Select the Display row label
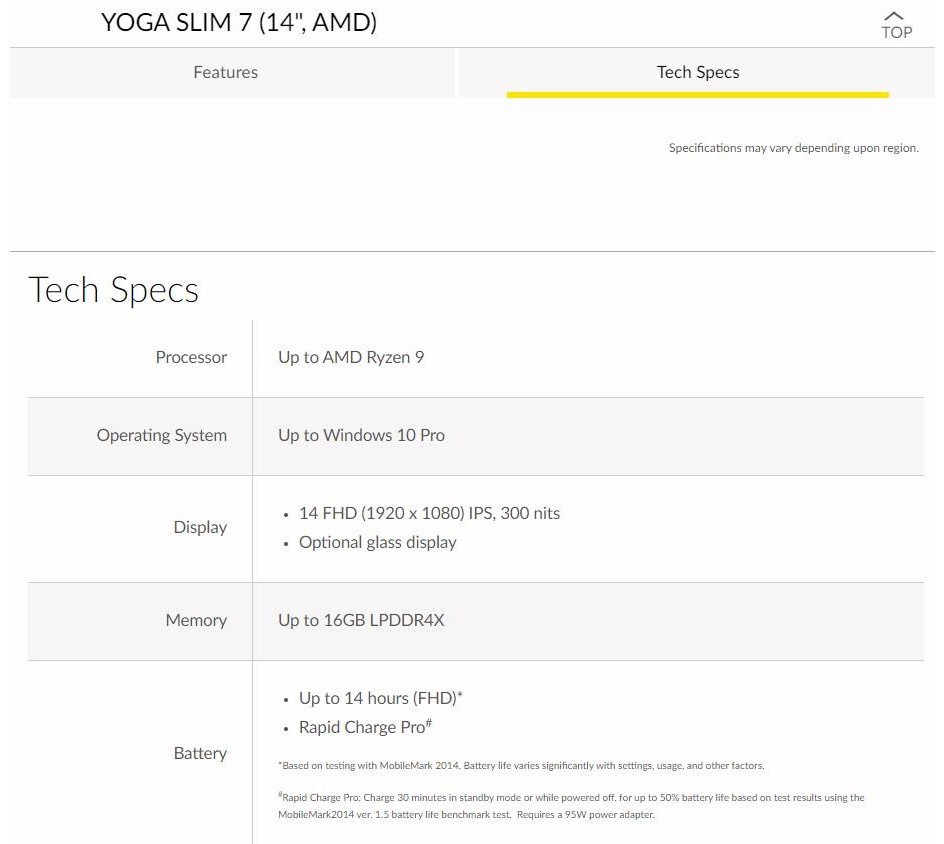This screenshot has height=844, width=944. (x=200, y=527)
